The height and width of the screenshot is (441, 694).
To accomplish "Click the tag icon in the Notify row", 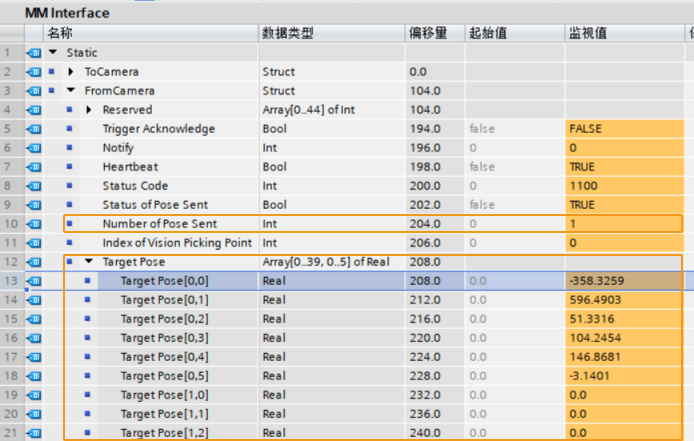I will [x=34, y=148].
